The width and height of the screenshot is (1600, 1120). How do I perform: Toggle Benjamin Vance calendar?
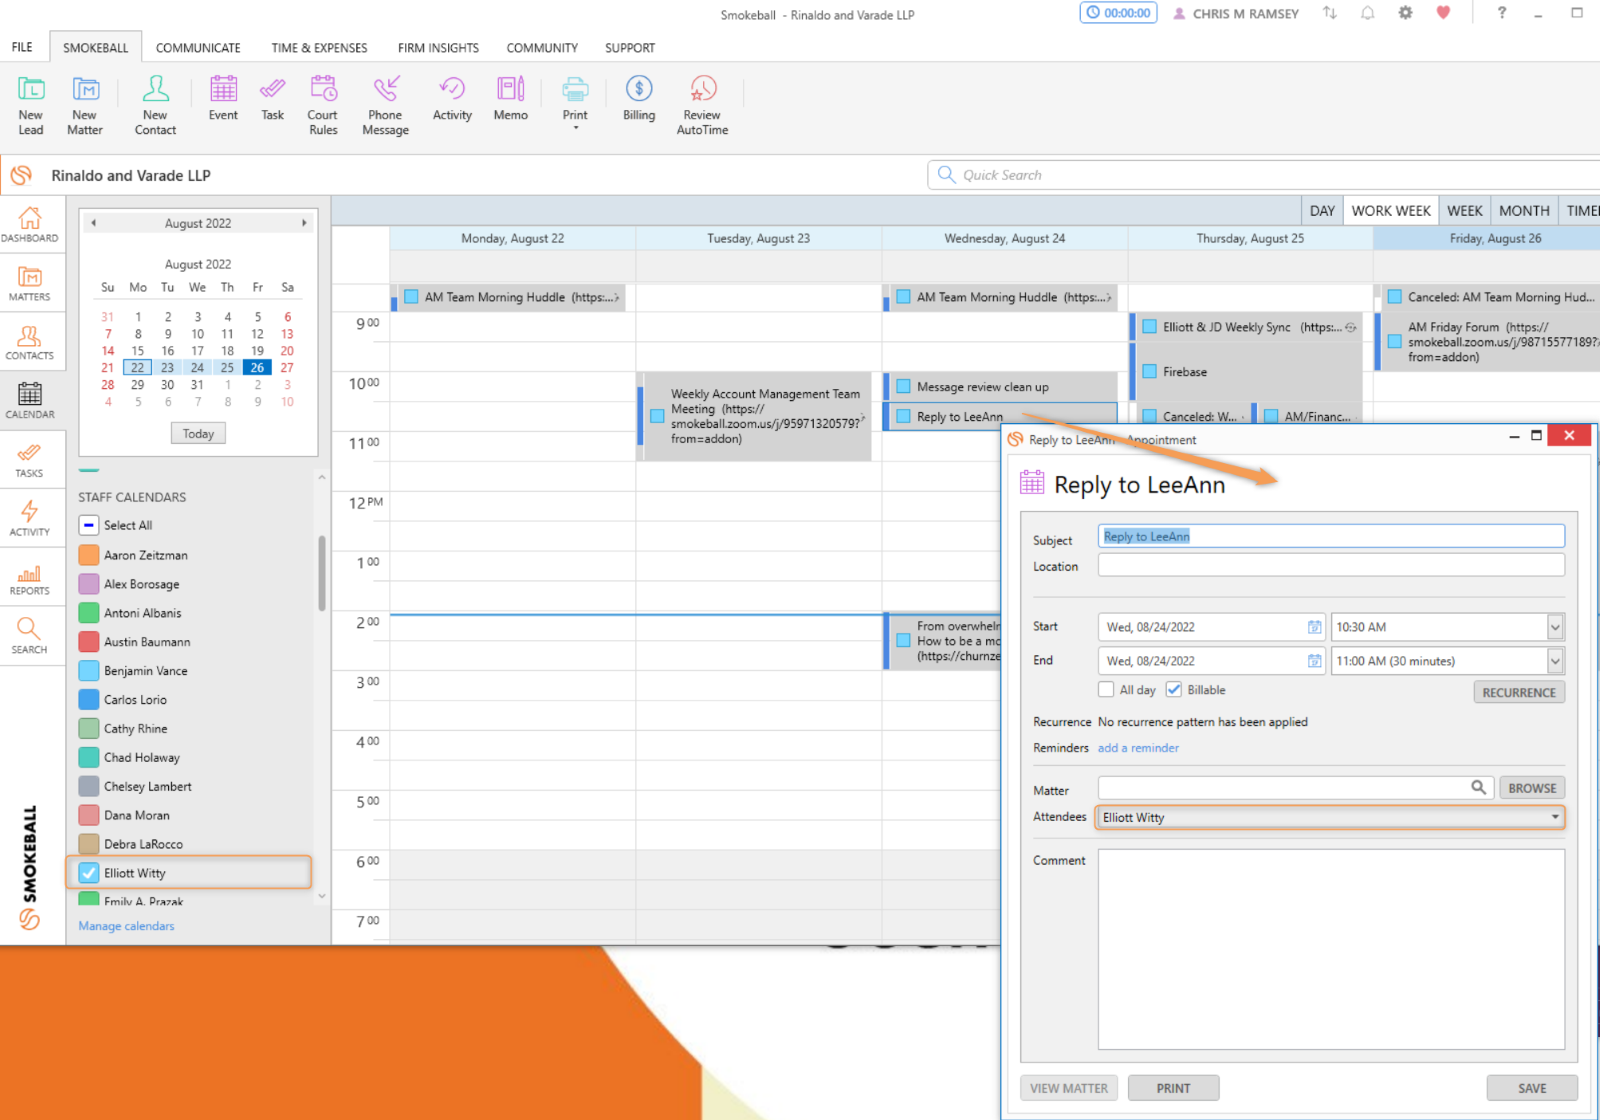(x=89, y=671)
